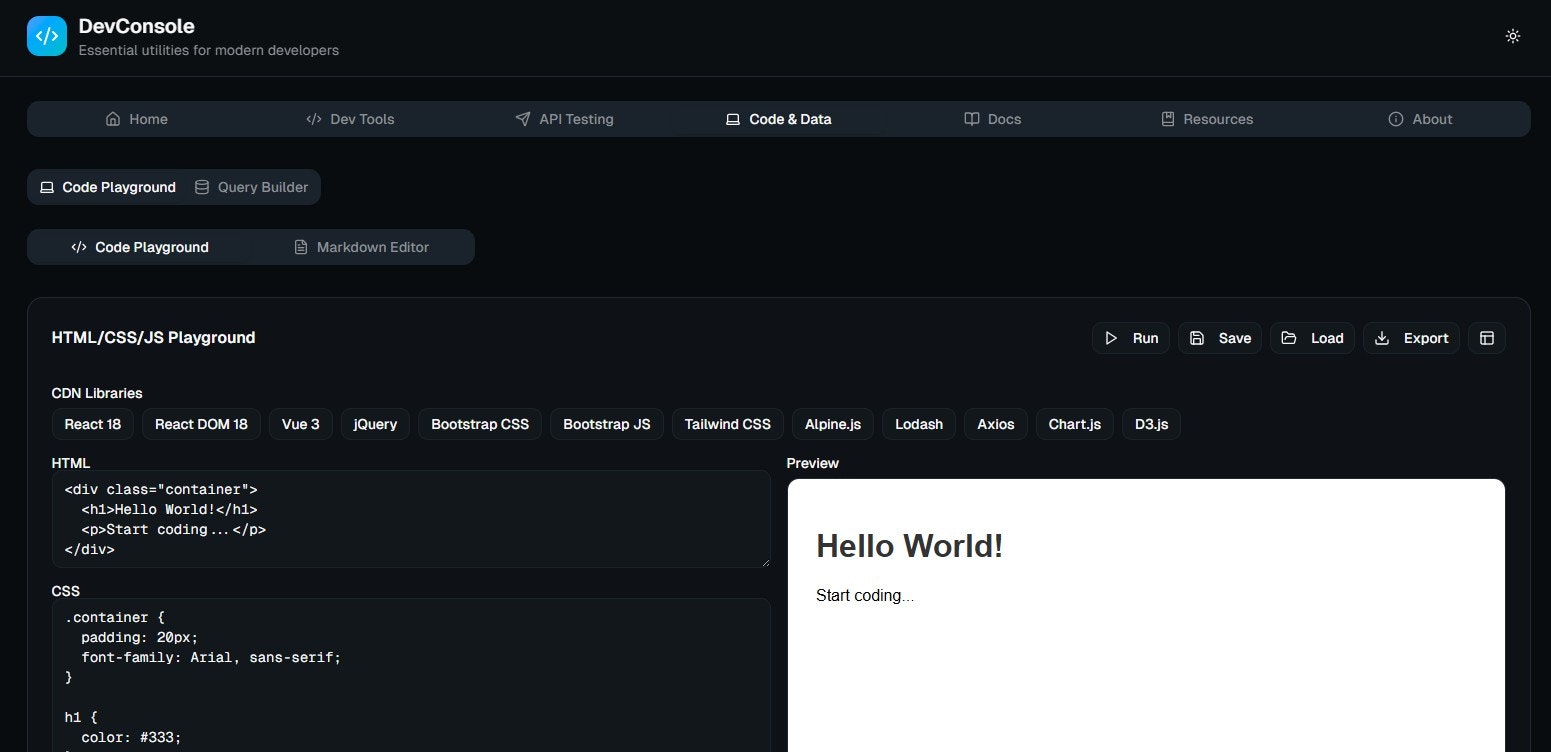Enable the React 18 CDN library

[x=92, y=424]
